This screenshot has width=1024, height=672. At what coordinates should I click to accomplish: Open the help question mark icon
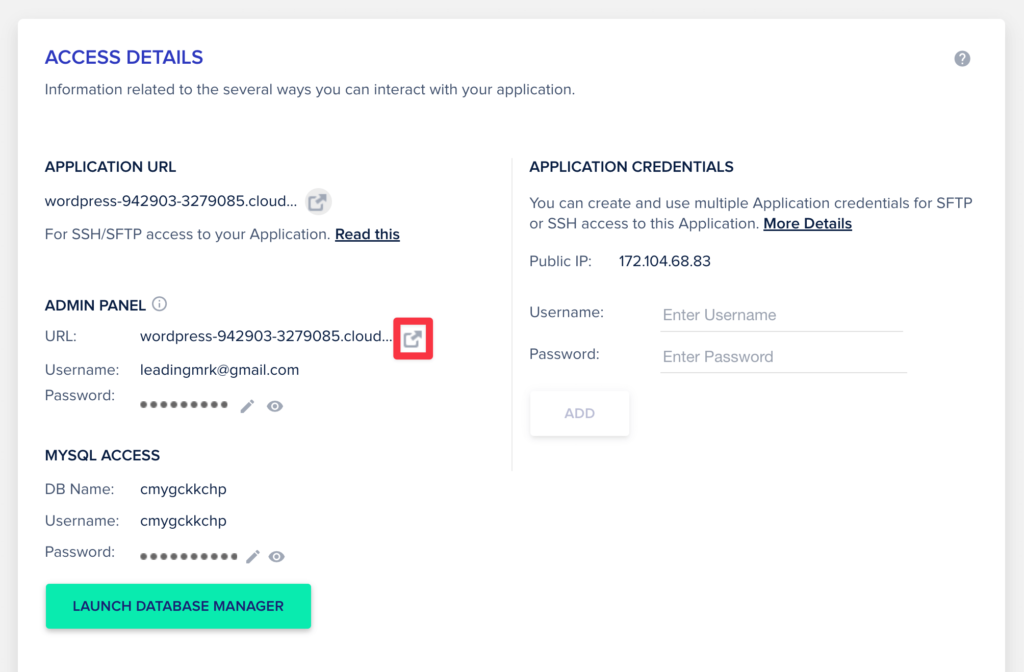click(962, 59)
